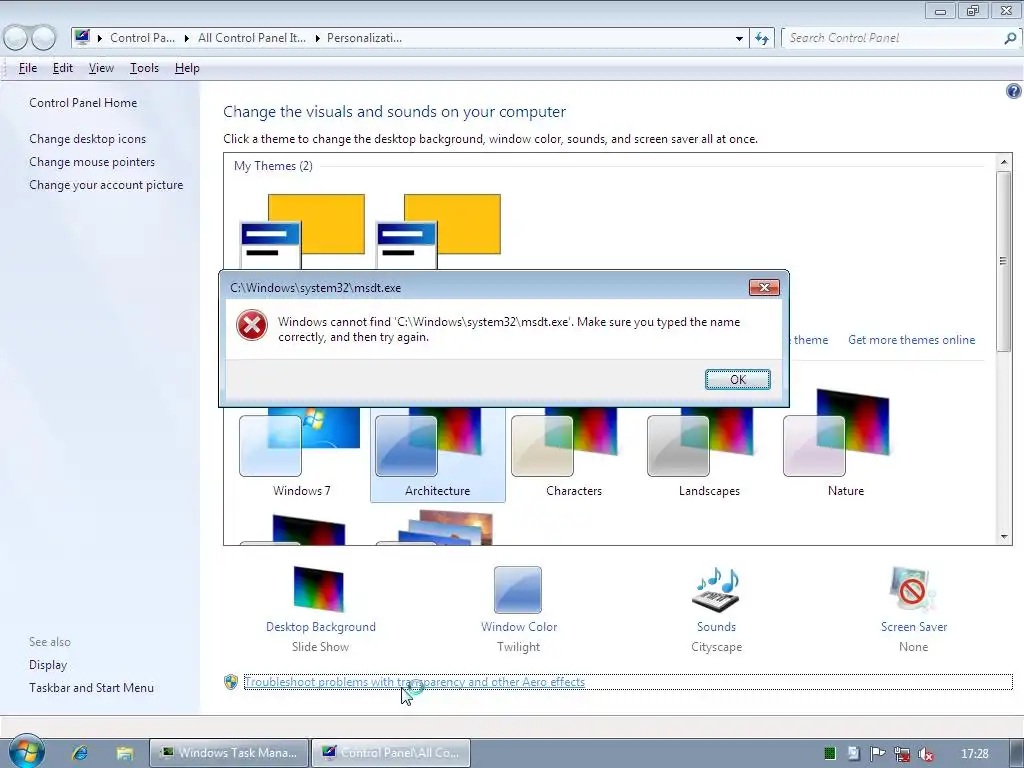Click the network tray icon

[902, 754]
